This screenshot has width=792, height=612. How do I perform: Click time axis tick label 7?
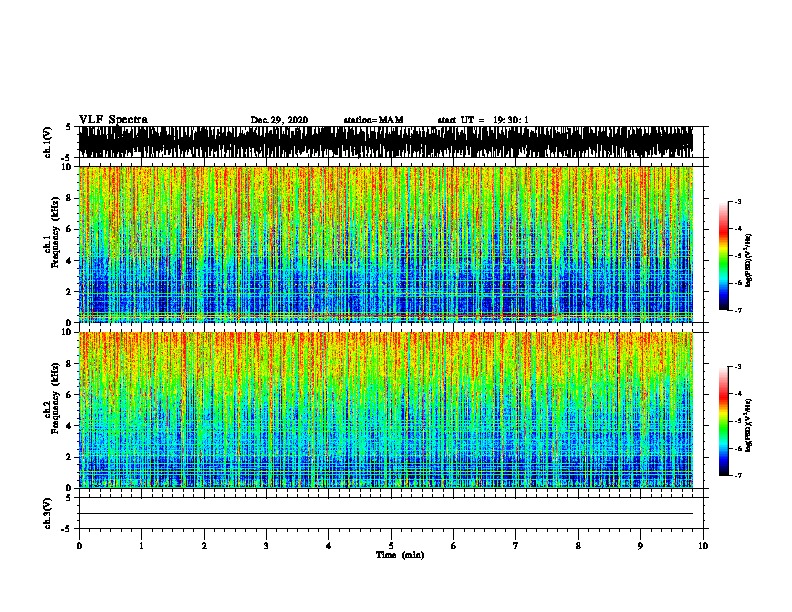(x=516, y=546)
